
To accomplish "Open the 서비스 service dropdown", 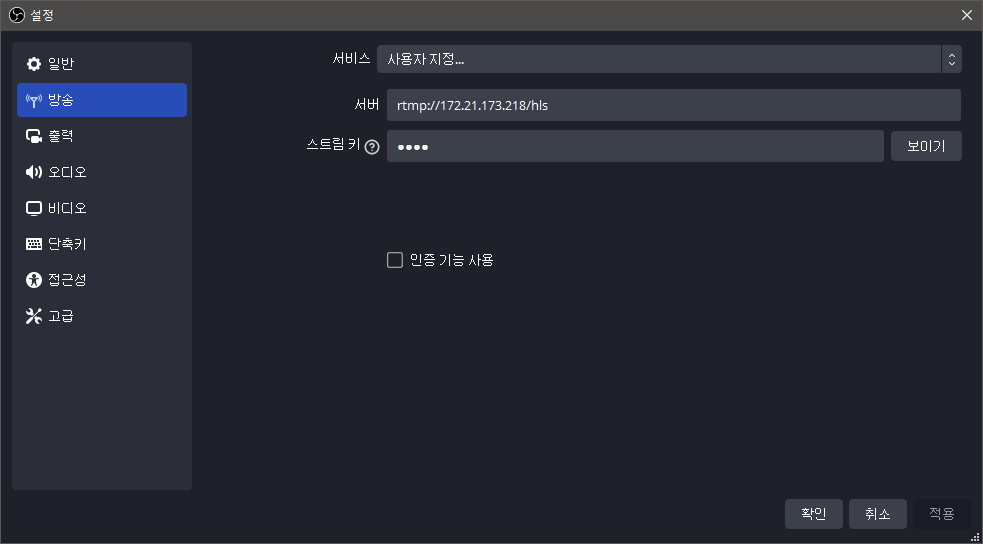I will [x=658, y=59].
